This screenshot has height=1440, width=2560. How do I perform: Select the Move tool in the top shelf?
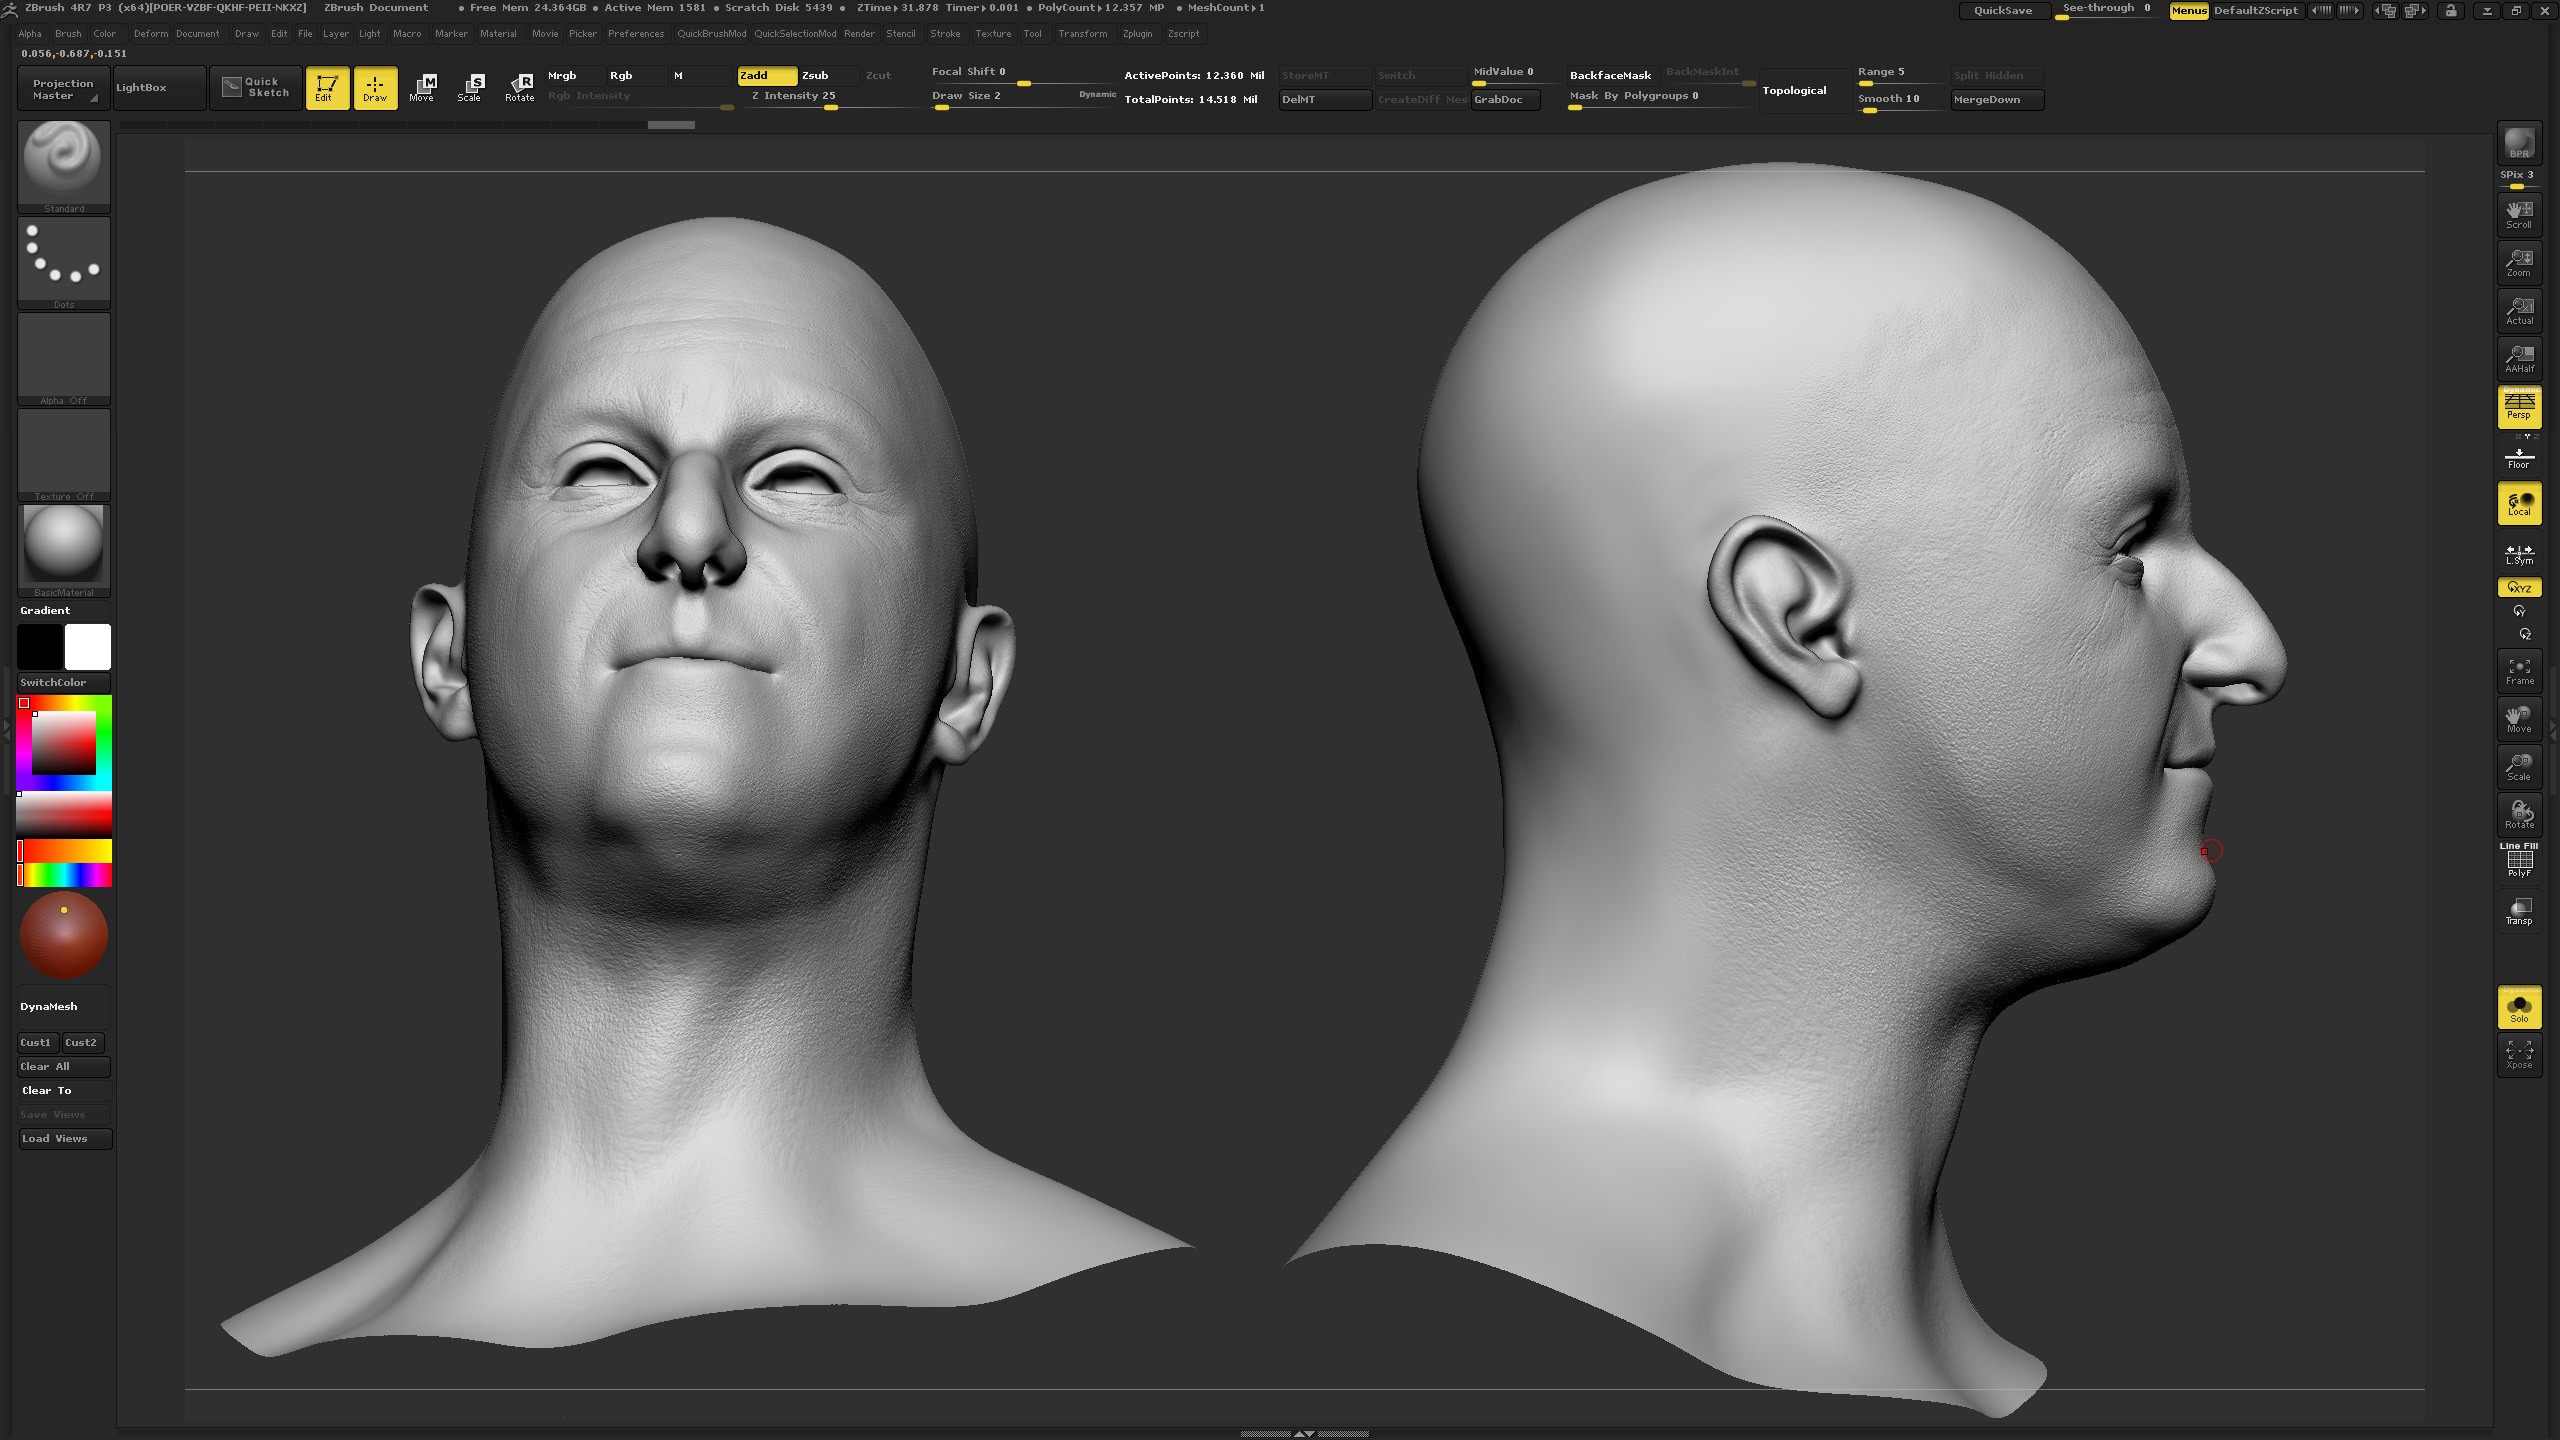point(422,88)
